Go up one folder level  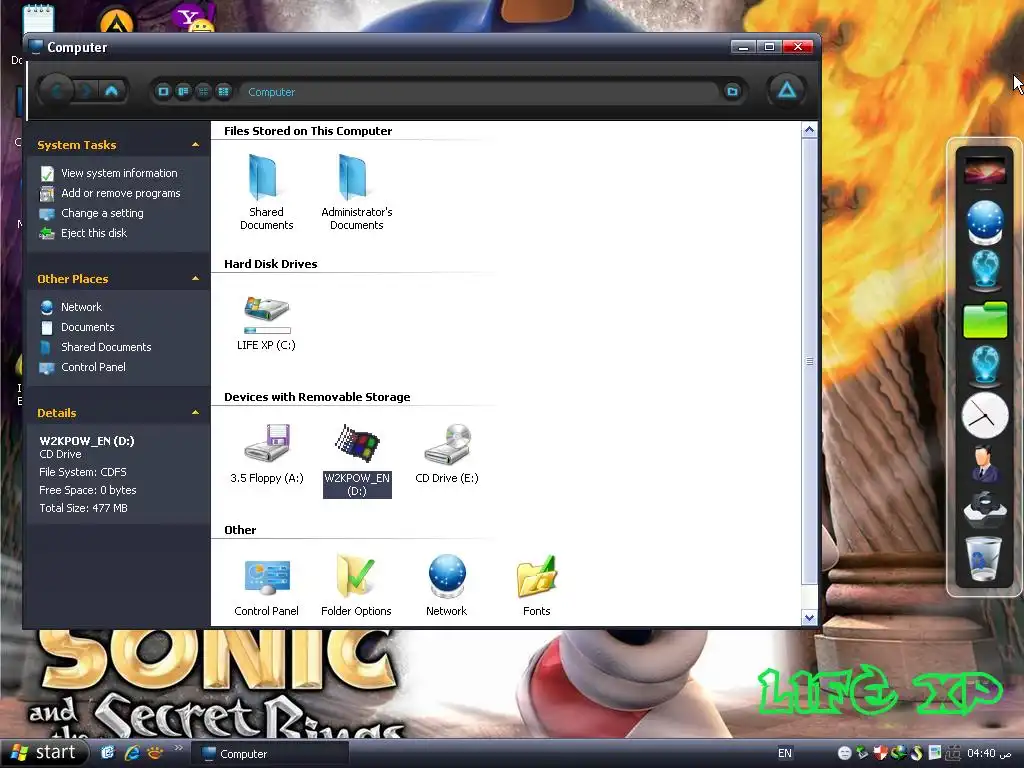click(x=112, y=91)
